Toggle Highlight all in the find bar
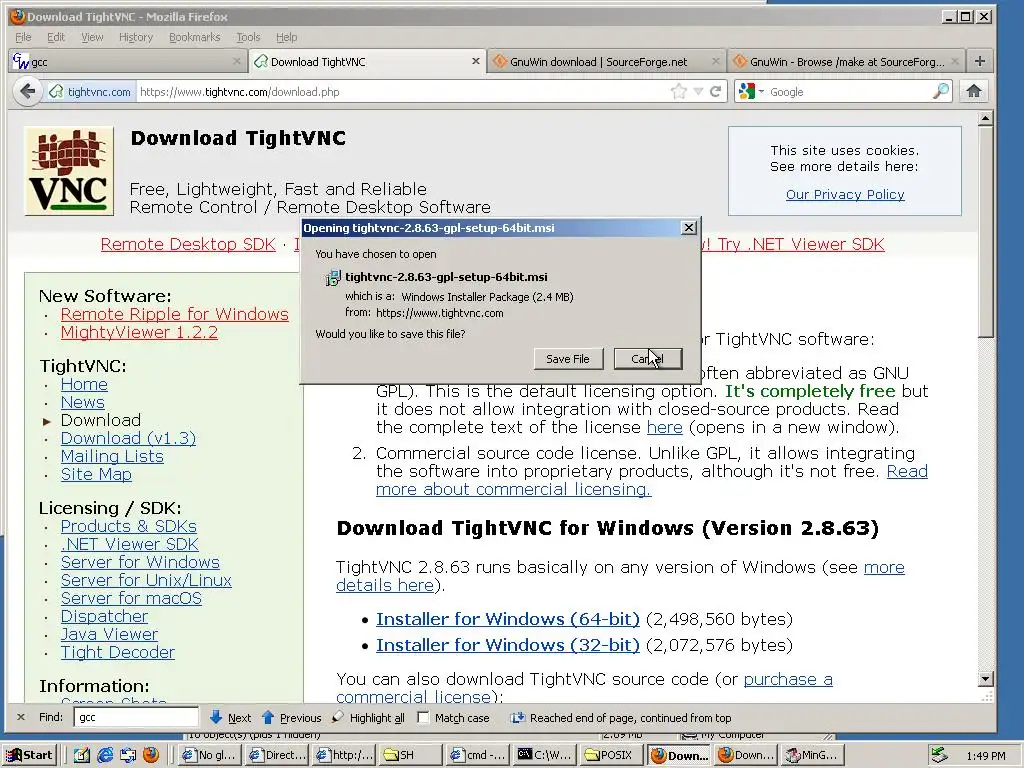 pyautogui.click(x=368, y=718)
